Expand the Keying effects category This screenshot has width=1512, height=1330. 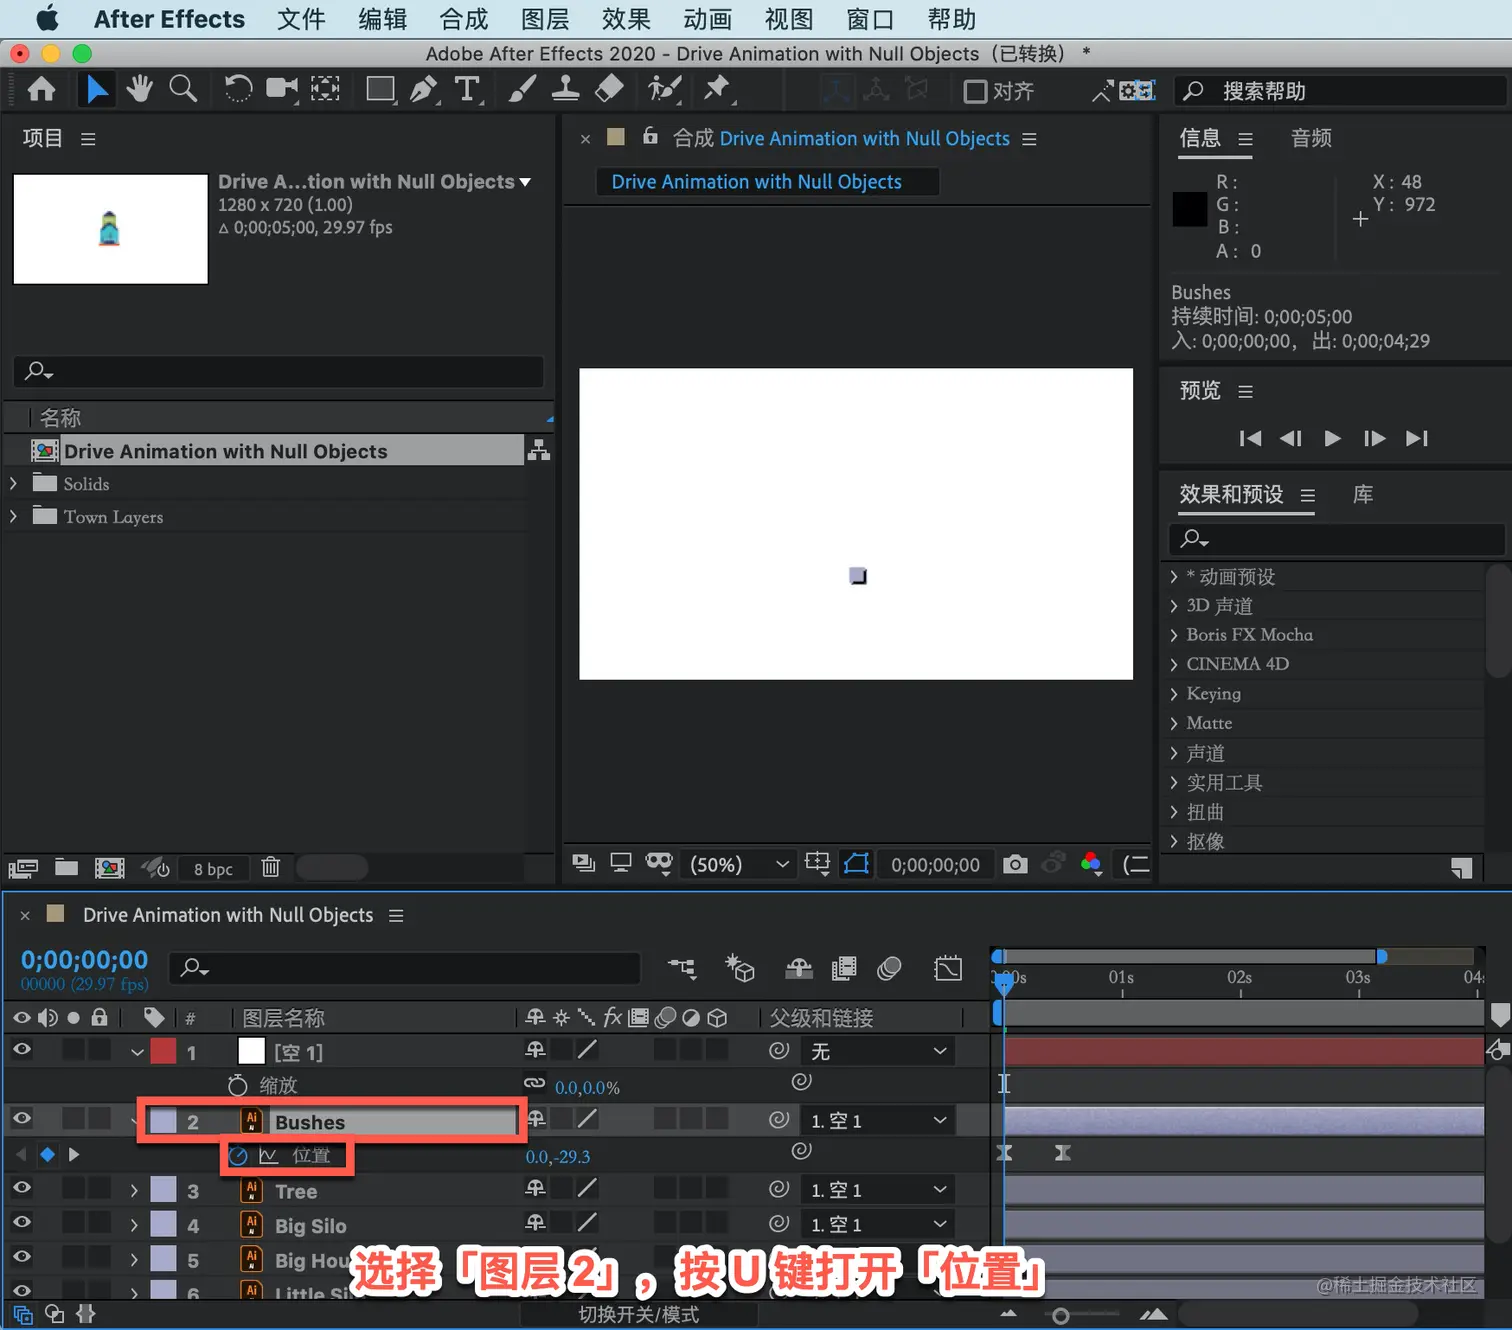click(1174, 694)
